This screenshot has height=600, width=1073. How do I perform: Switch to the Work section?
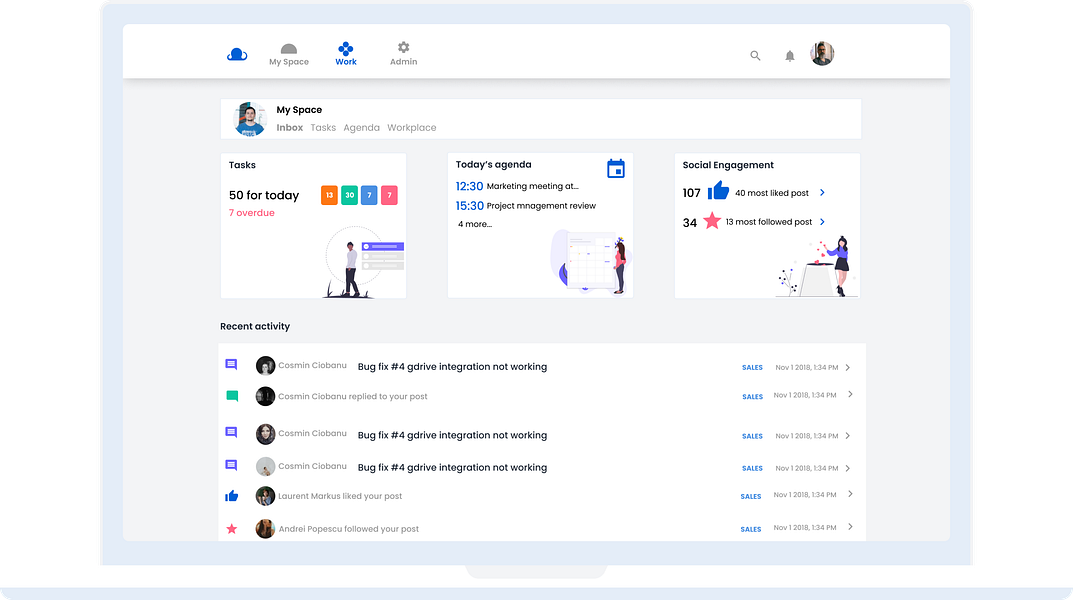[346, 54]
